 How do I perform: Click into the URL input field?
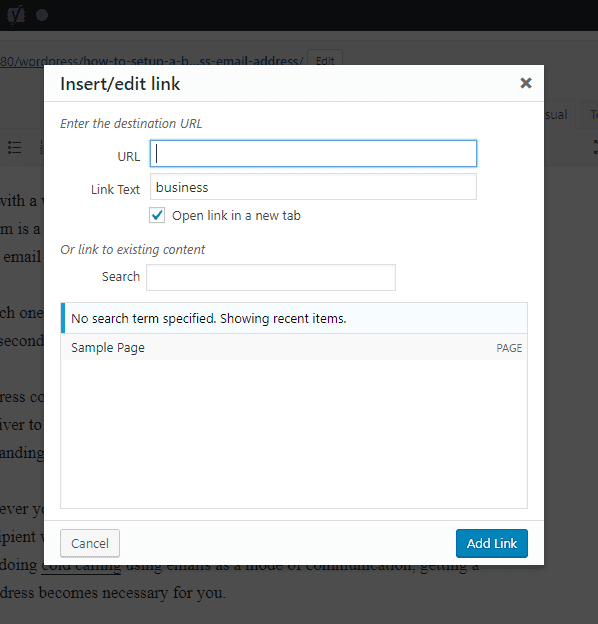point(313,154)
